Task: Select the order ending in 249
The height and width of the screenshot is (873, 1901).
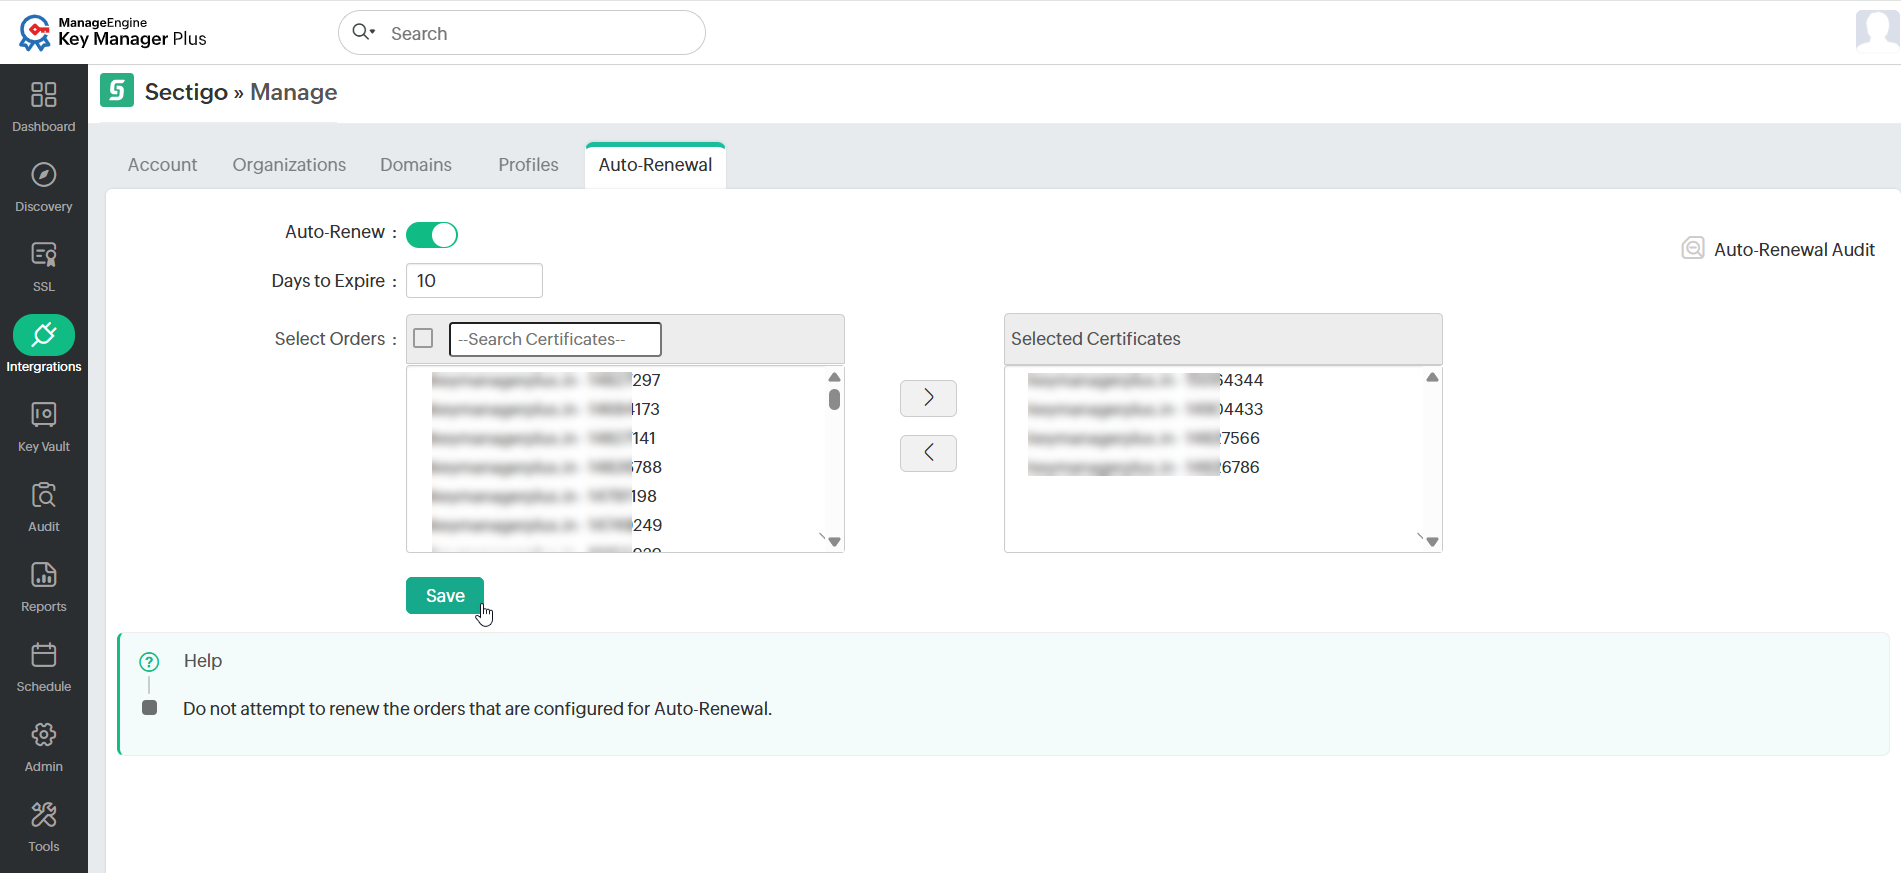Action: click(547, 525)
